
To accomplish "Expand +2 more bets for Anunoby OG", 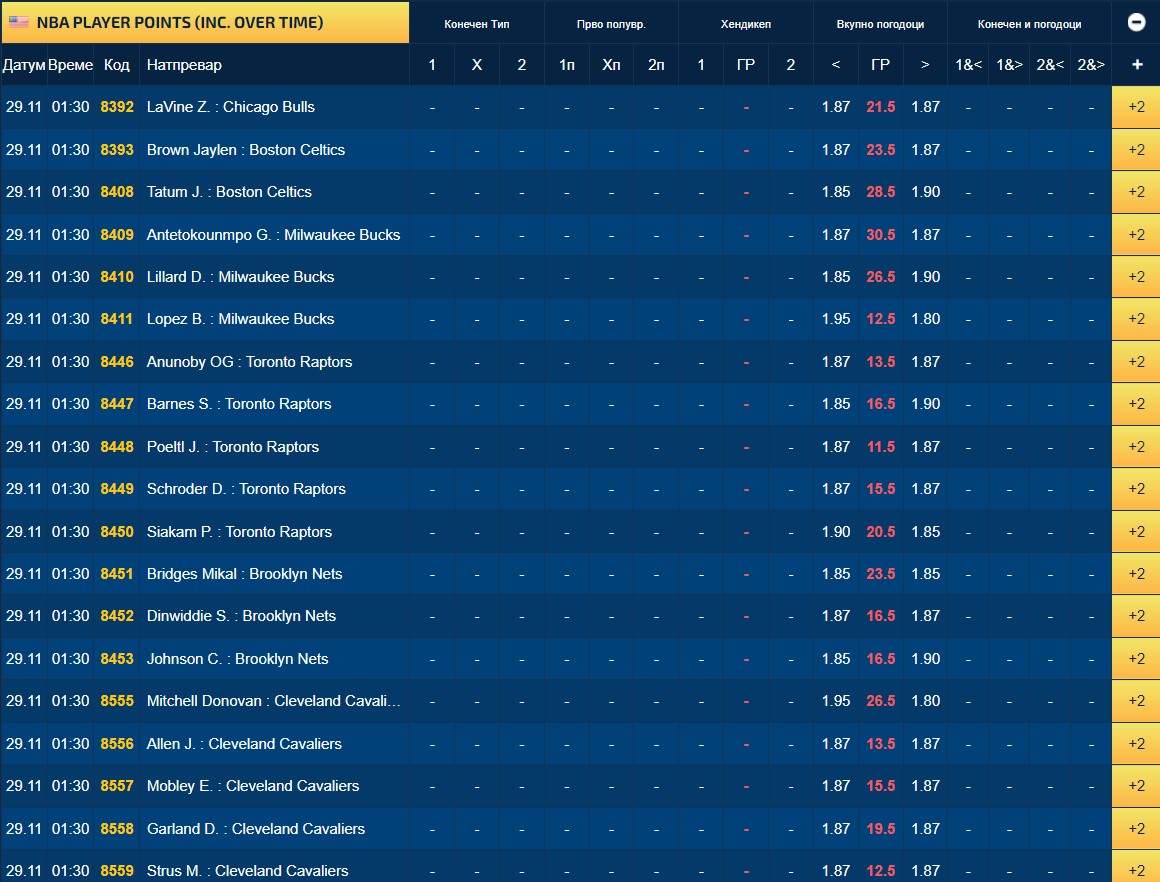I will click(x=1136, y=362).
